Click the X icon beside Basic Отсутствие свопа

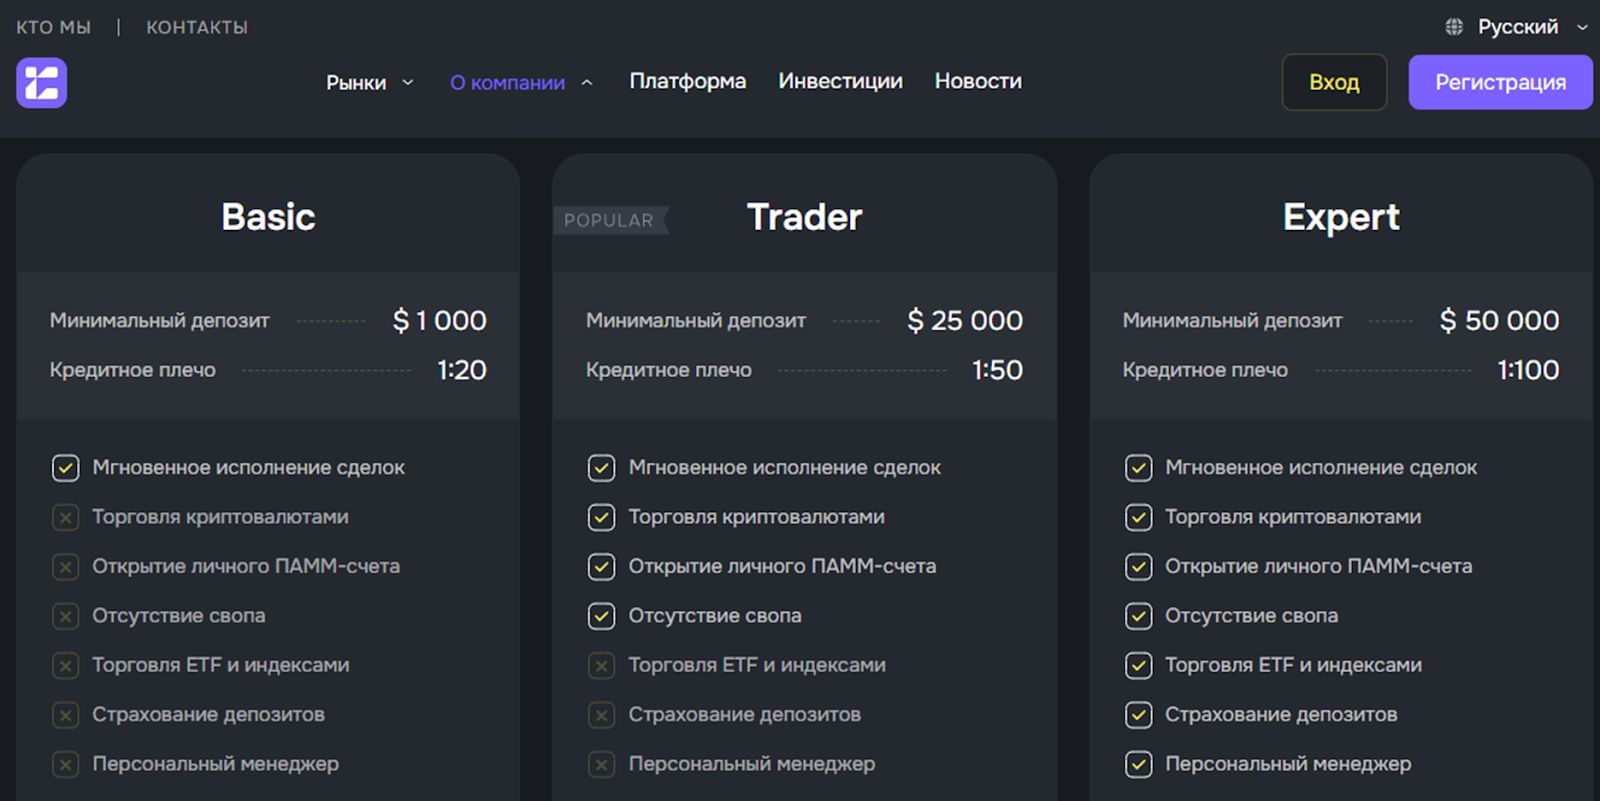point(65,616)
